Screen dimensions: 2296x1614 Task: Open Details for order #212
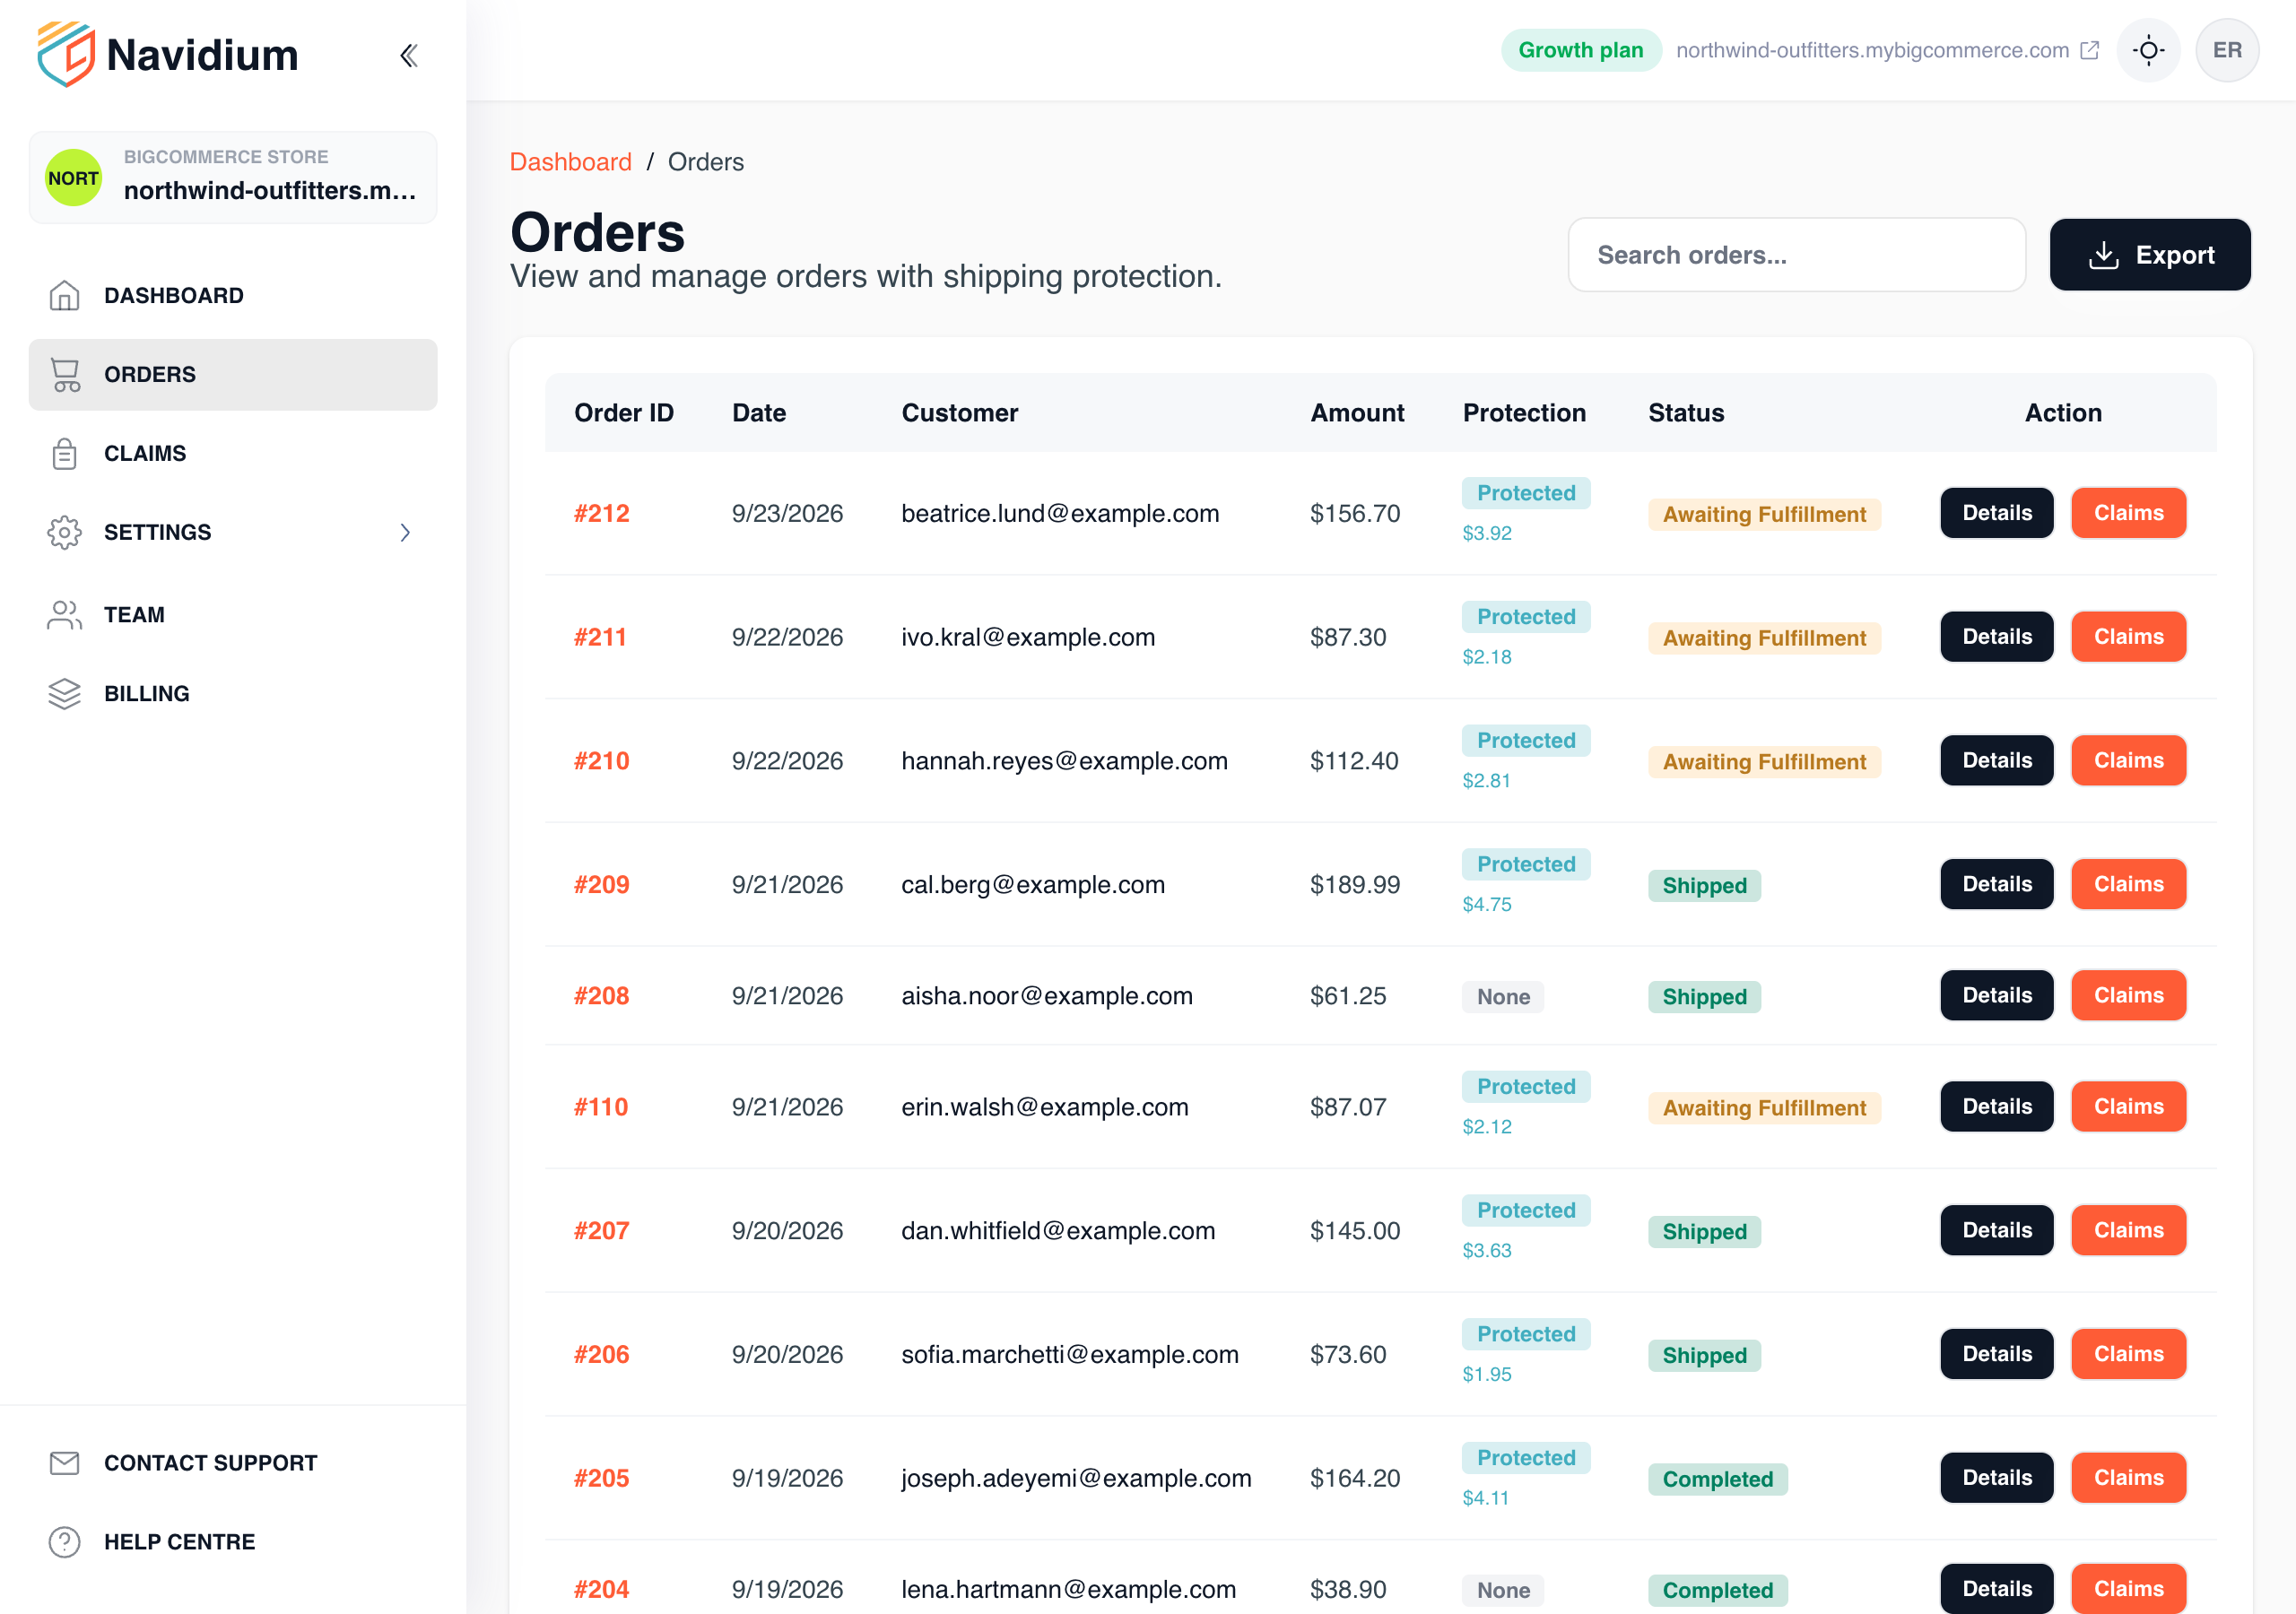click(1997, 513)
